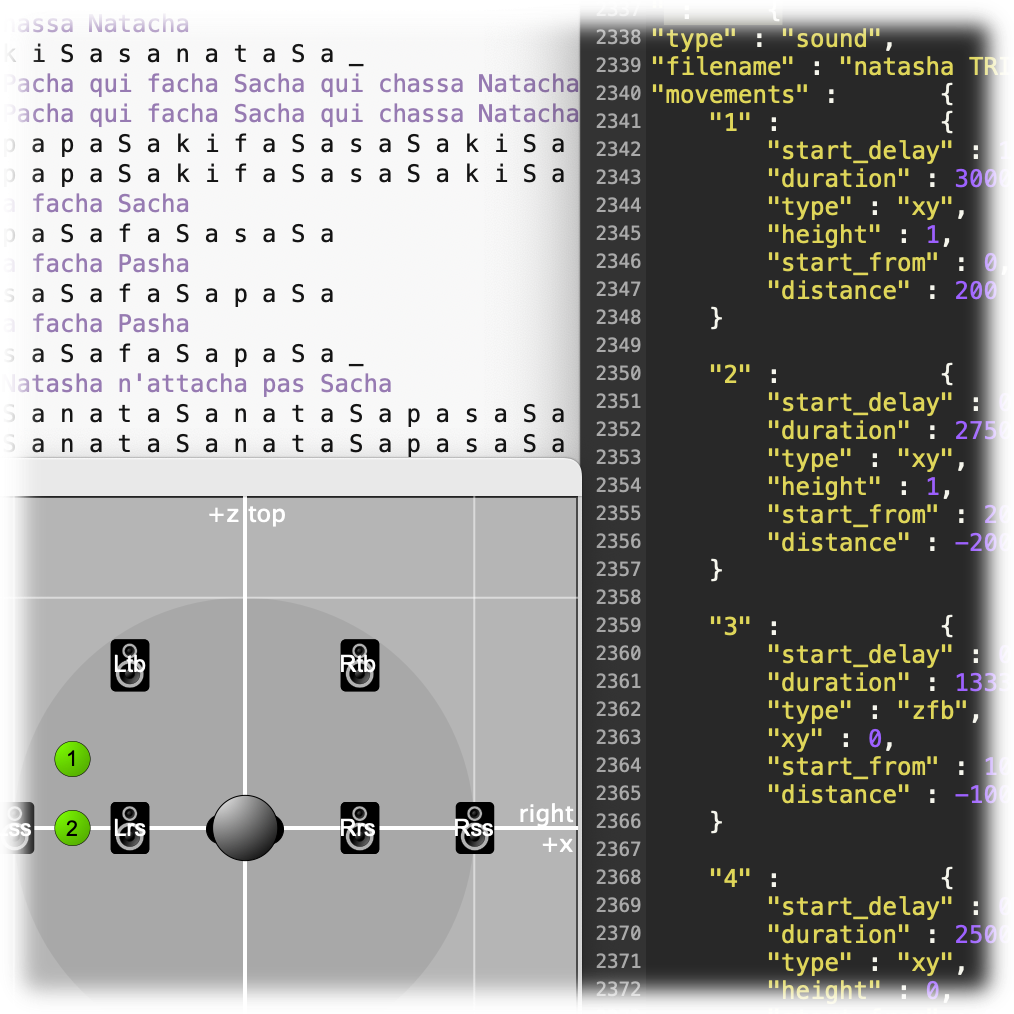
Task: Click the Rrs rear surround speaker icon
Action: click(x=360, y=827)
